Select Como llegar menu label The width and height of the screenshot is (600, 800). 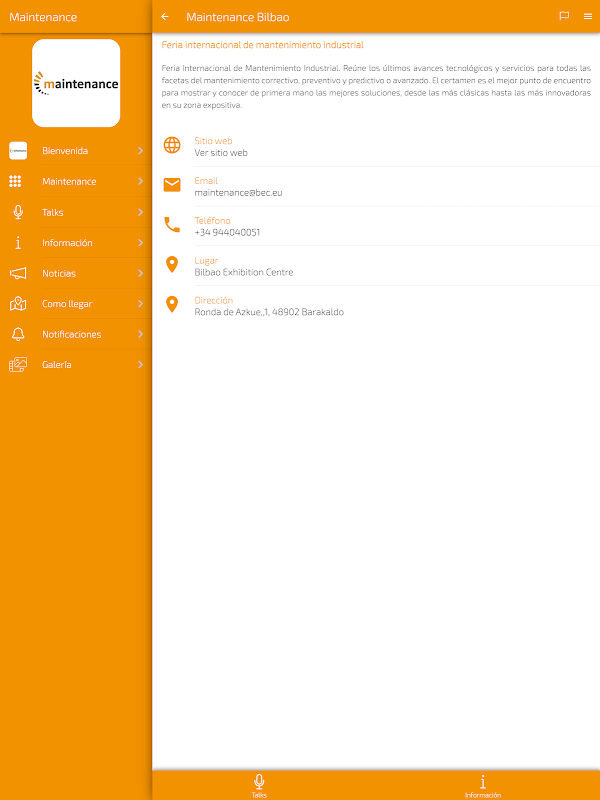coord(67,304)
